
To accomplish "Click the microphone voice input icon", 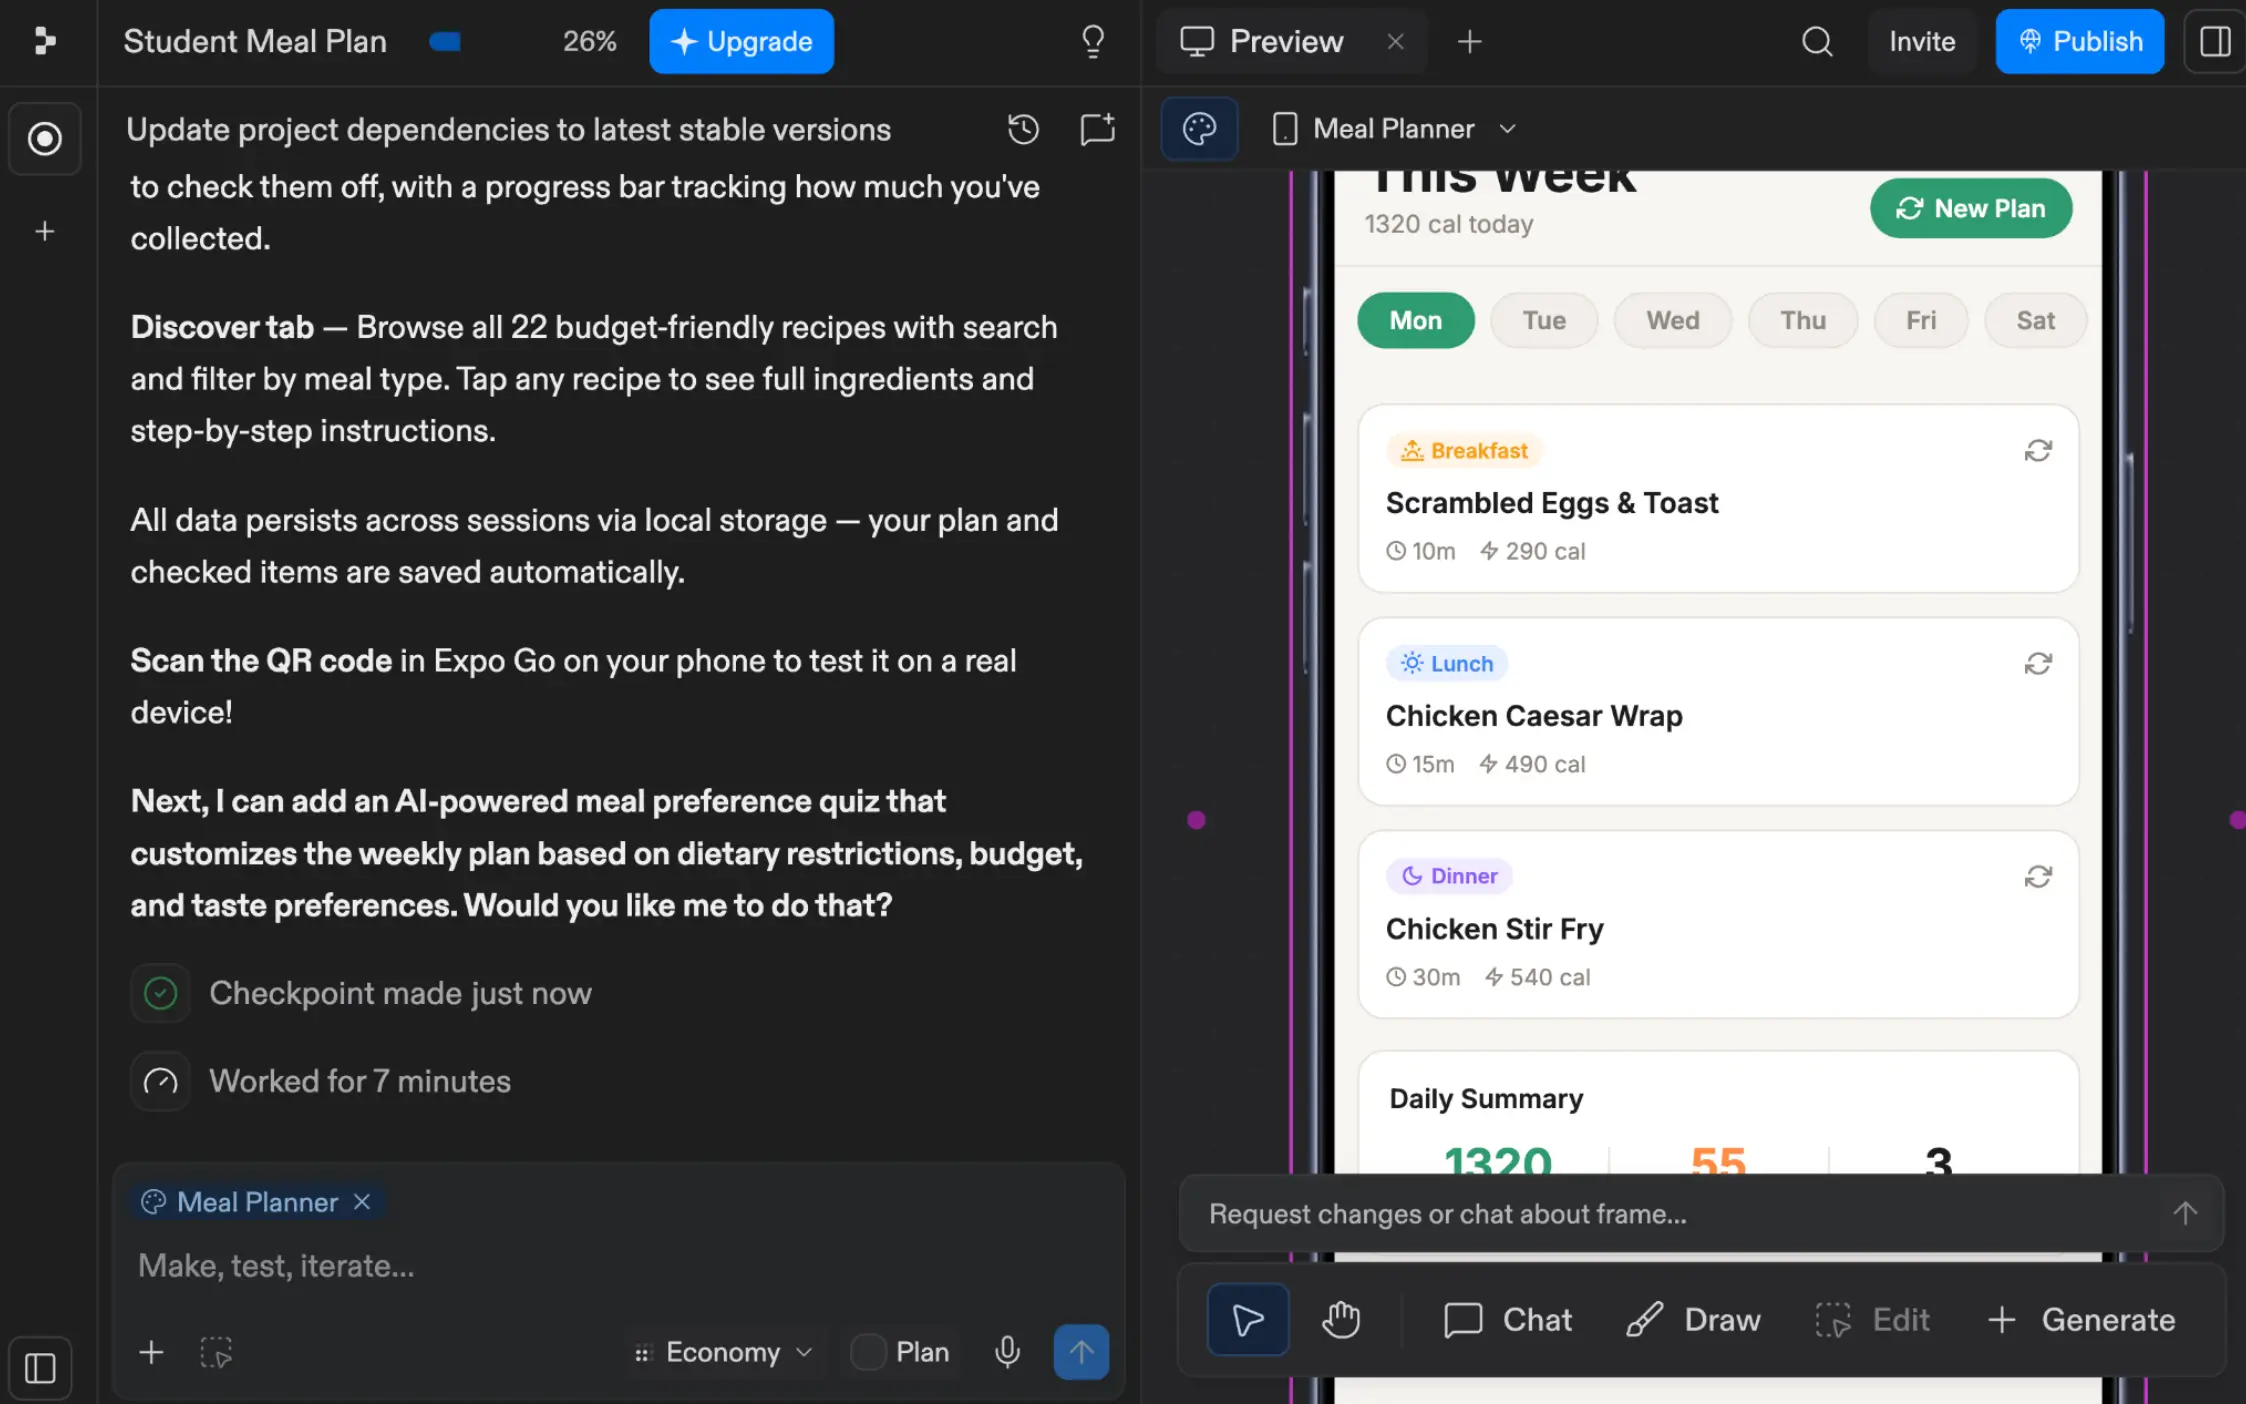I will click(x=1007, y=1352).
